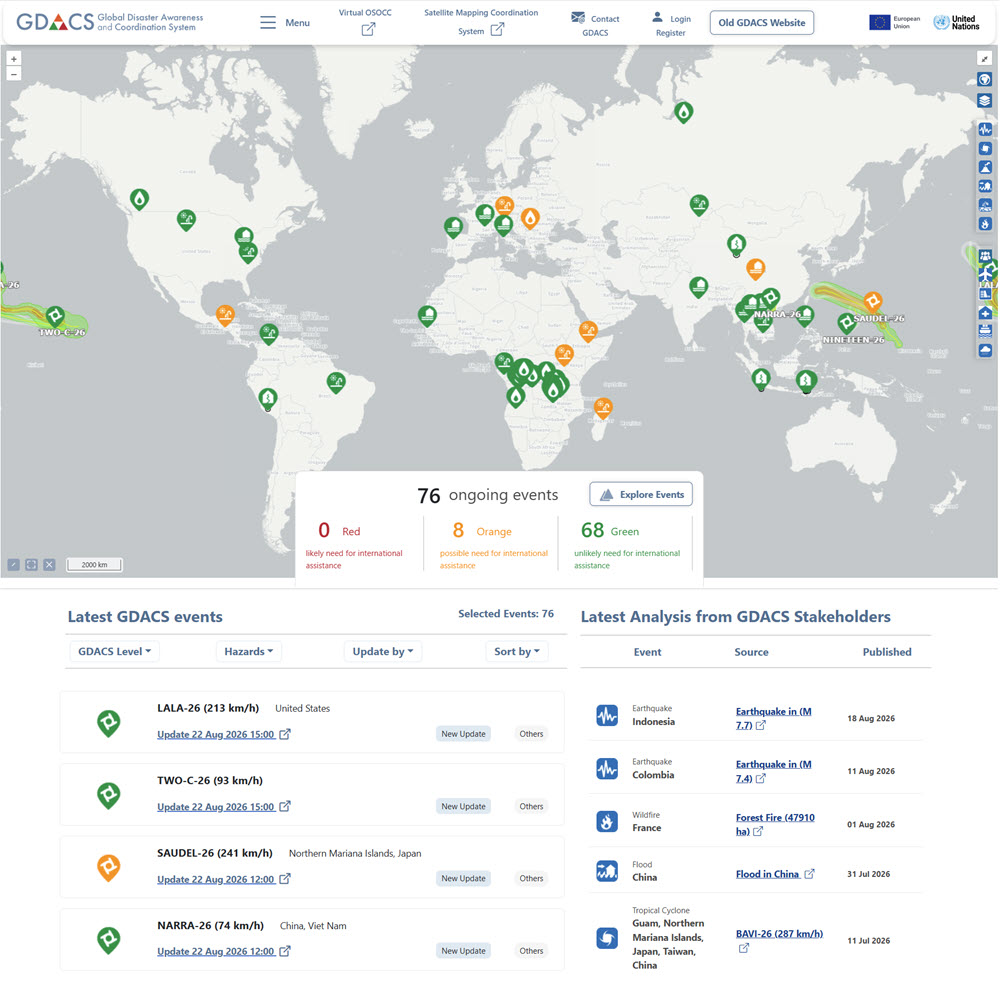Click New Update tag on LALA-26 row
Image resolution: width=1000 pixels, height=1000 pixels.
tap(464, 734)
